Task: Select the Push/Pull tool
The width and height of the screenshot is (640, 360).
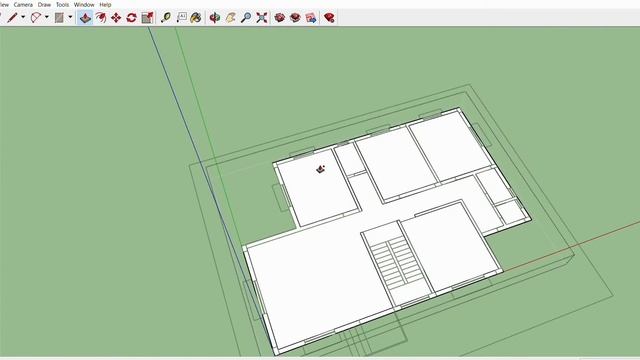Action: point(85,18)
